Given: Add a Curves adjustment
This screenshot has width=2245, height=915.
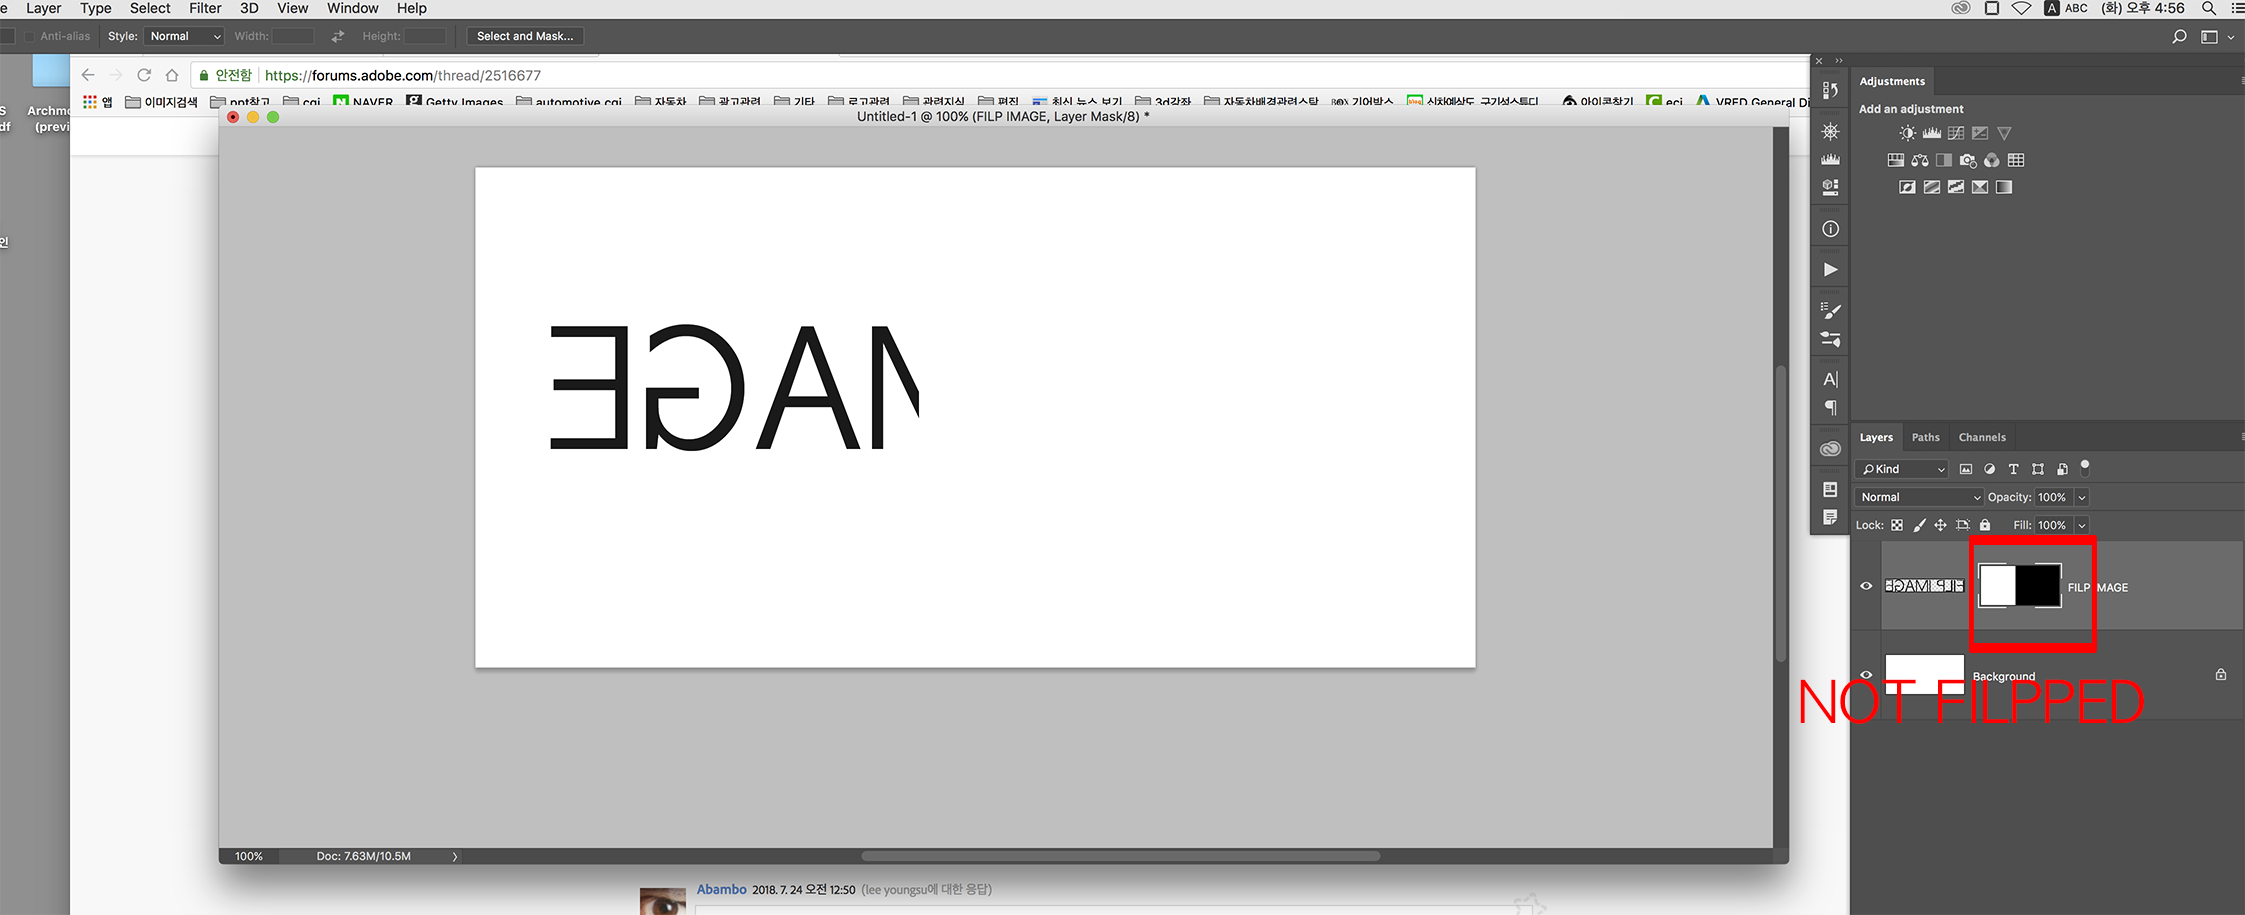Looking at the screenshot, I should tap(1956, 132).
